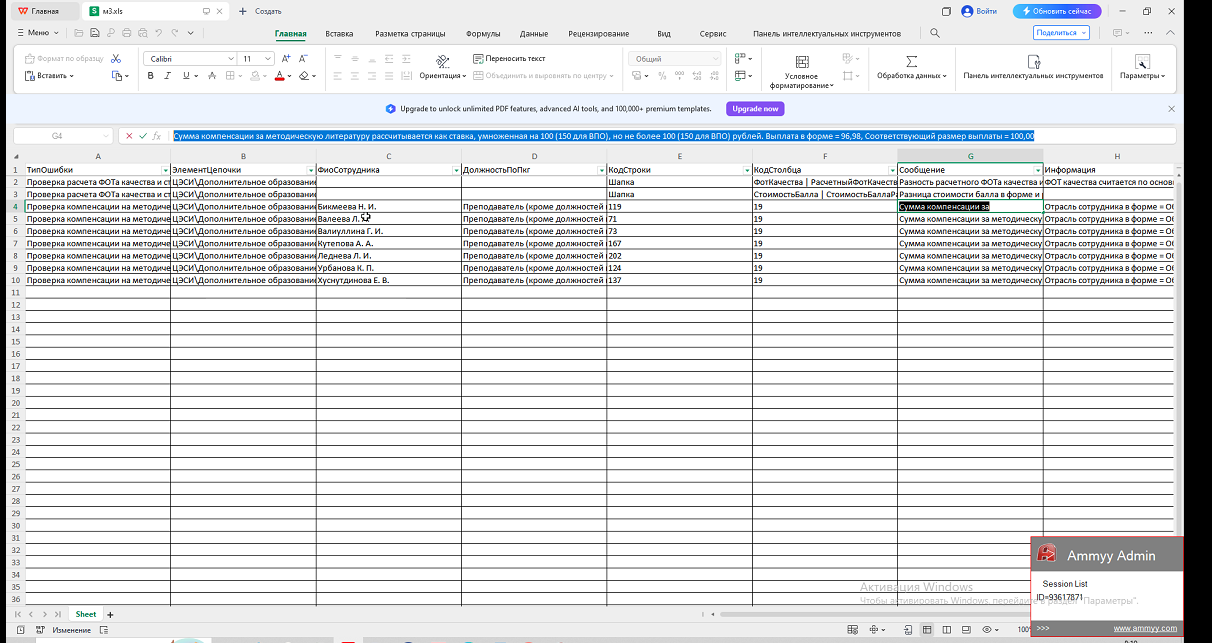Switch to the Разметка страницы tab
This screenshot has width=1212, height=643.
coord(410,33)
